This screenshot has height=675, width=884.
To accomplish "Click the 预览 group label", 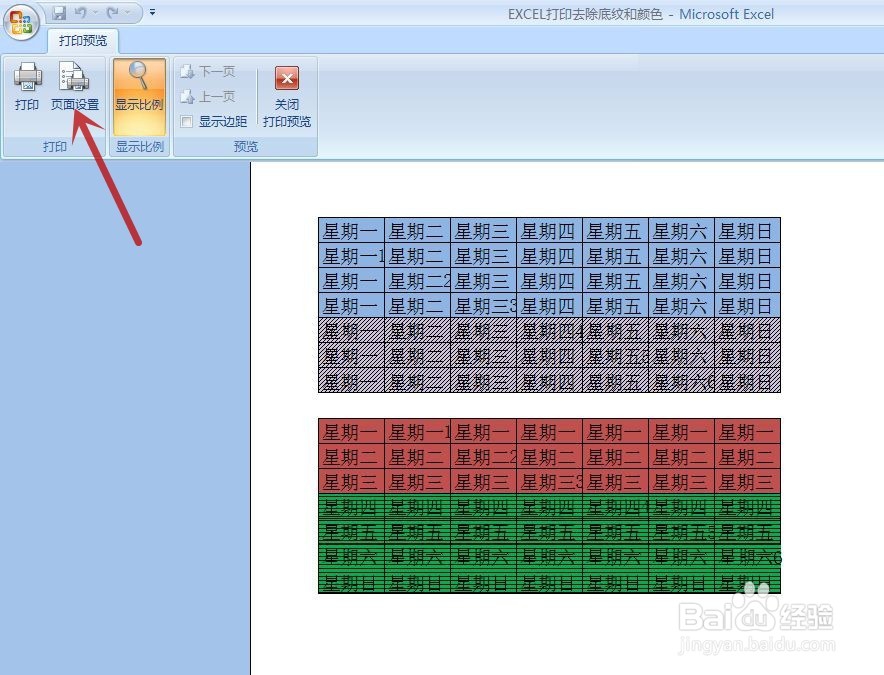I will tap(246, 147).
